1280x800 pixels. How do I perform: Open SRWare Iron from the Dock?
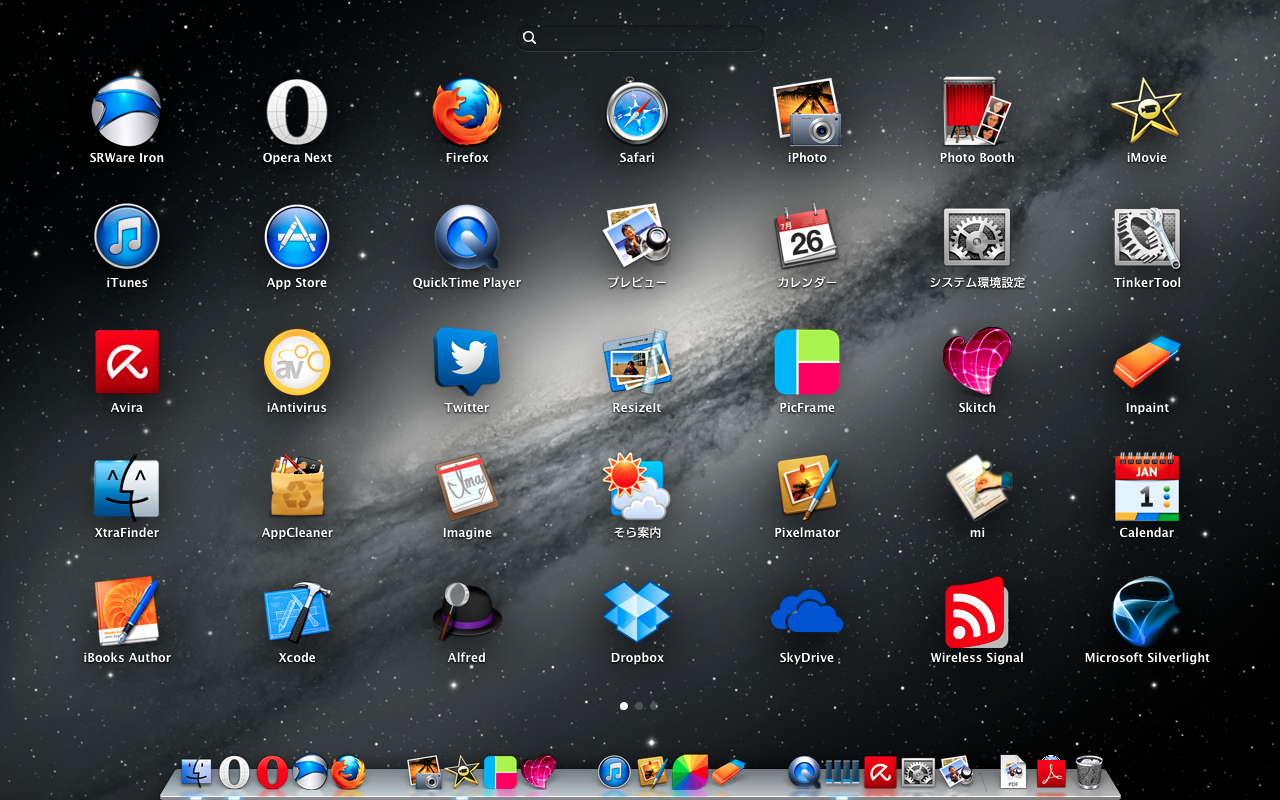310,772
